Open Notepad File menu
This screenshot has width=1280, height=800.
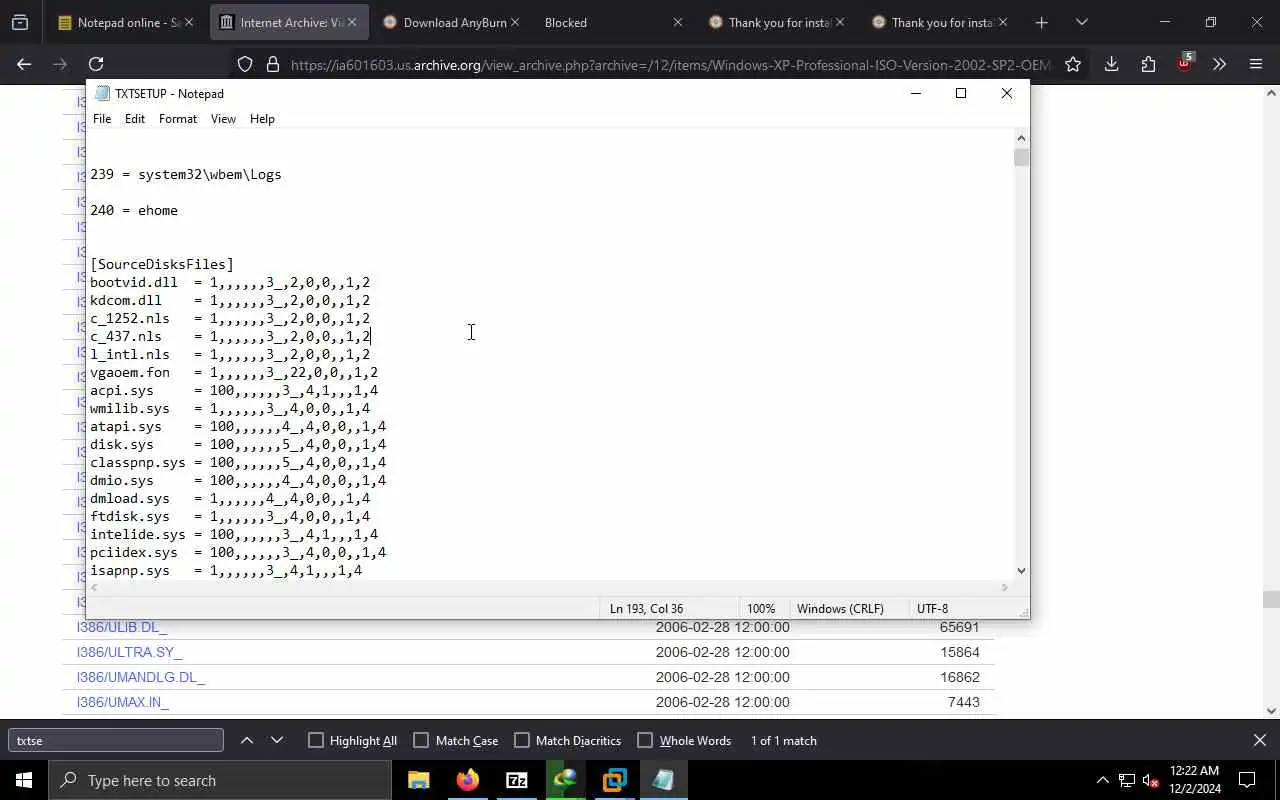pyautogui.click(x=102, y=118)
